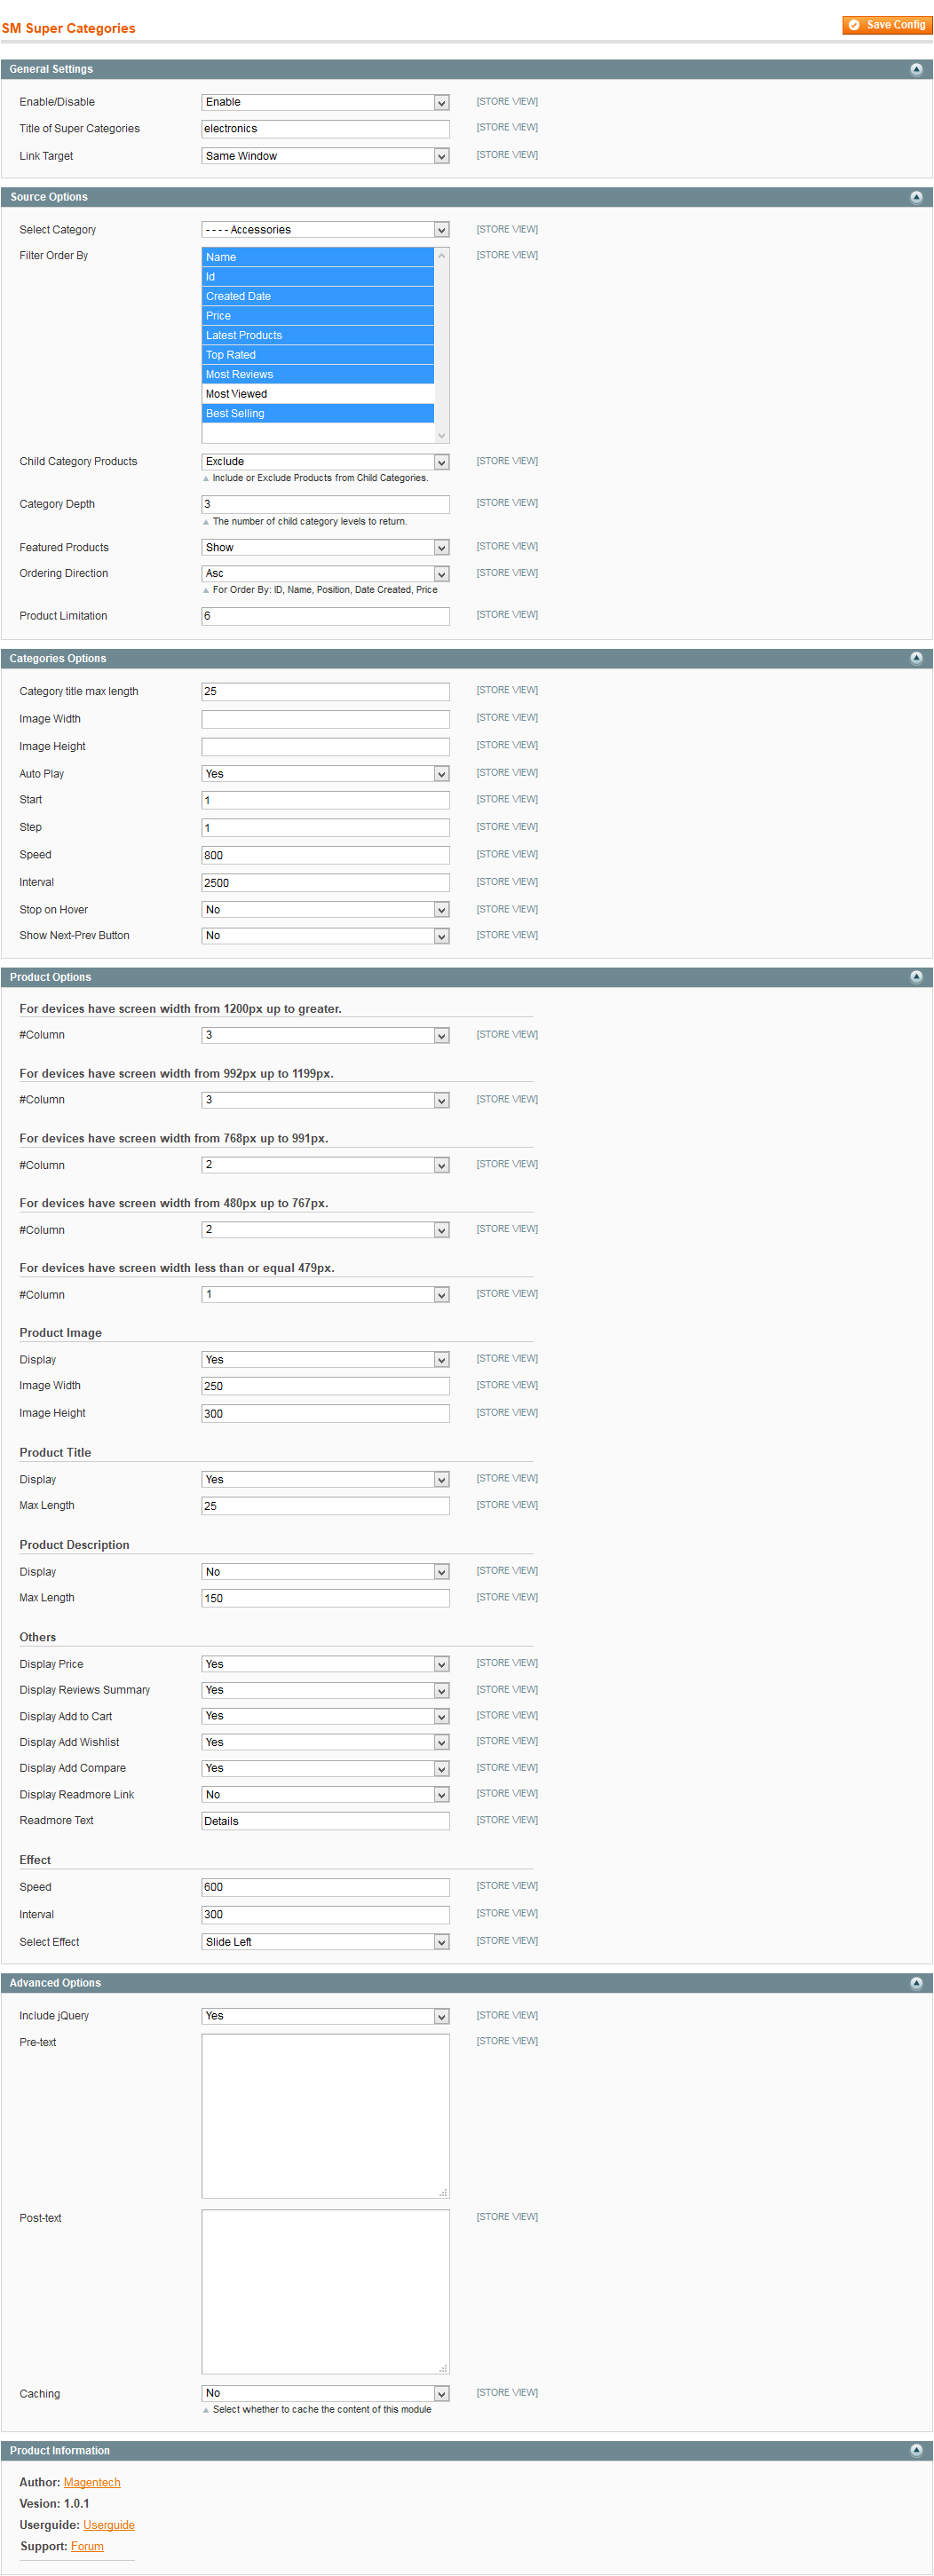Edit Product Description Max Length field (150)
Screen dimensions: 934x2576
point(325,1599)
